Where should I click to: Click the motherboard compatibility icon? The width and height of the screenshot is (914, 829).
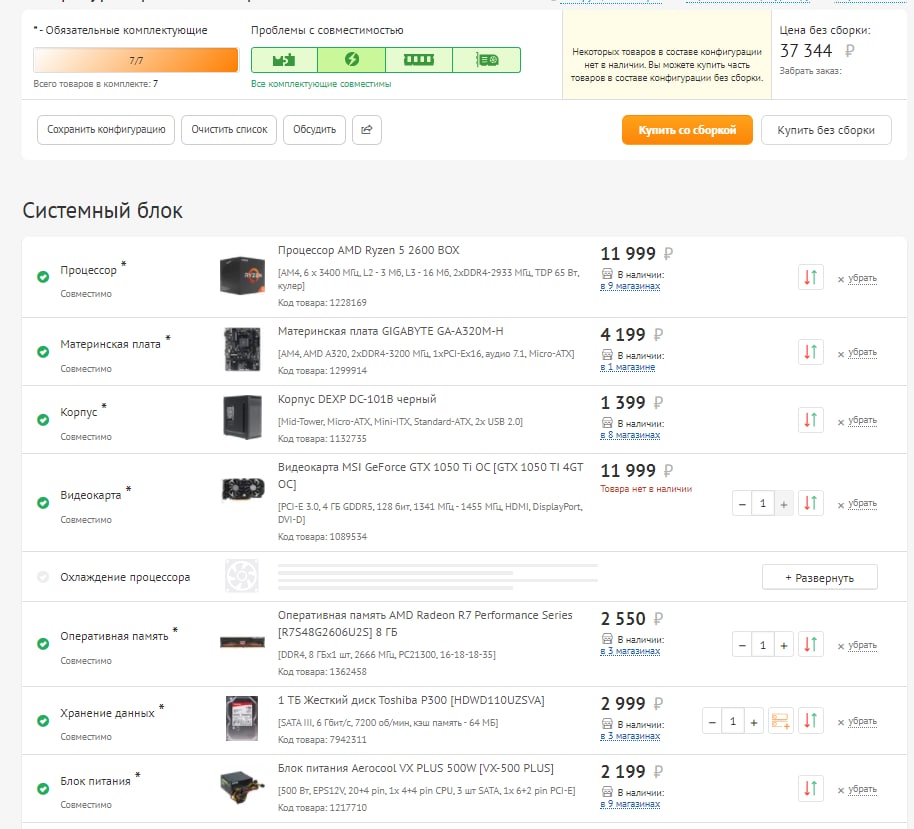coord(284,60)
